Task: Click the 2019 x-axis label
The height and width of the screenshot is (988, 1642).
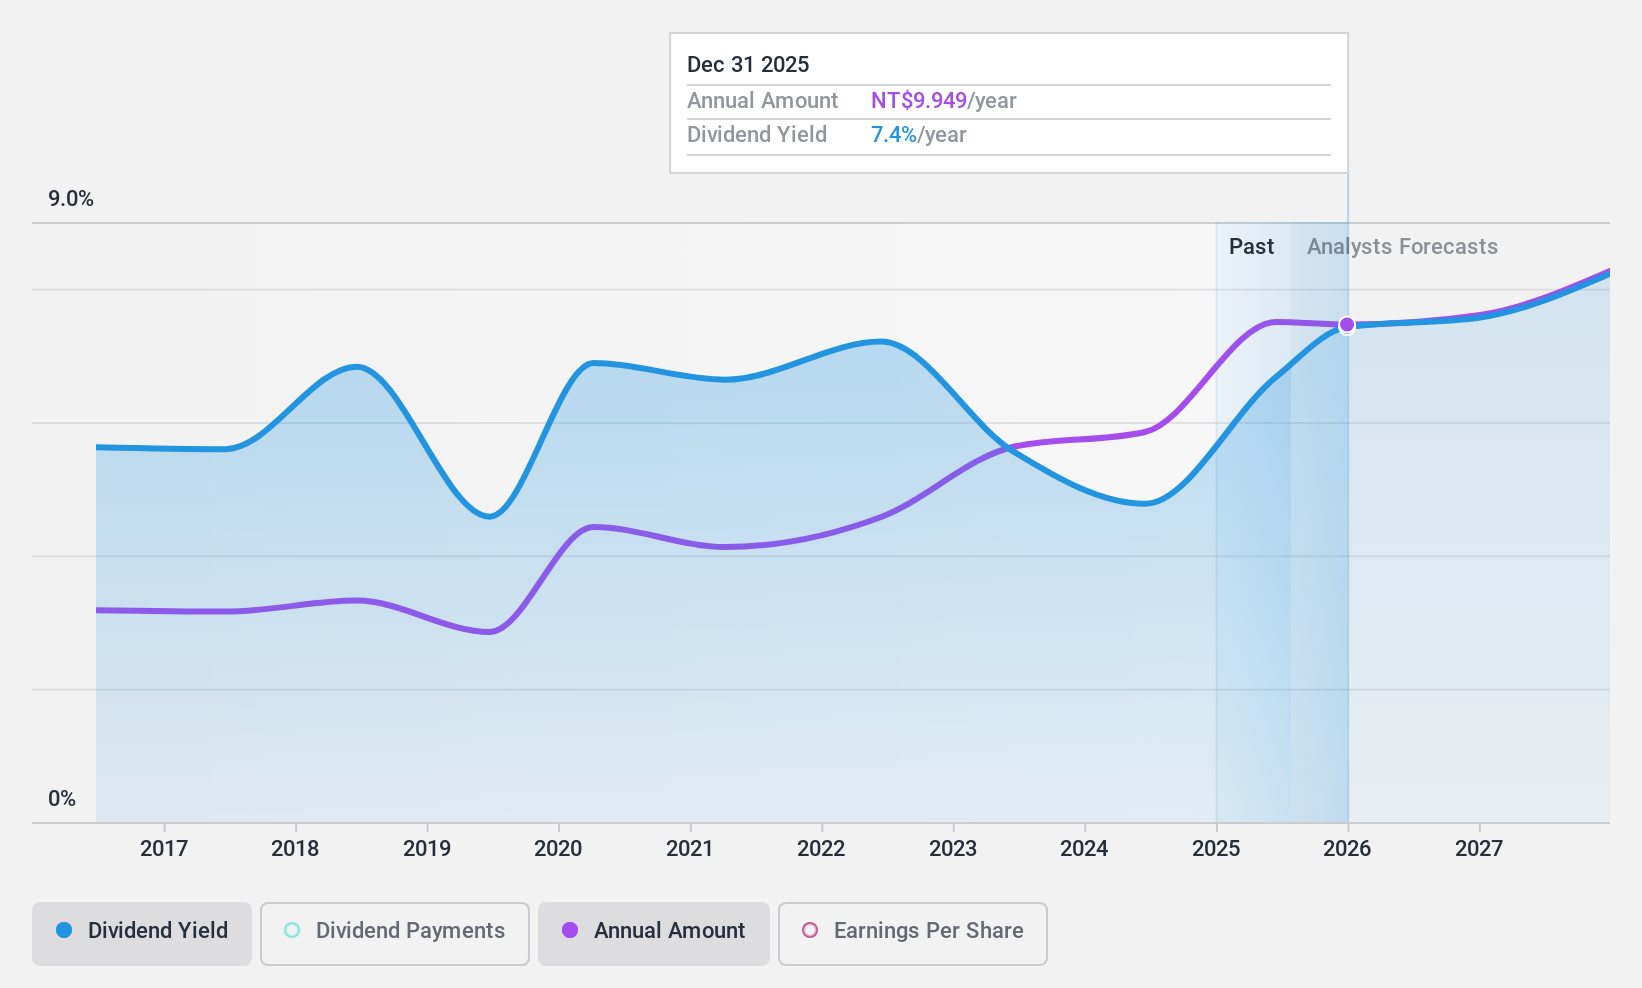Action: click(427, 849)
